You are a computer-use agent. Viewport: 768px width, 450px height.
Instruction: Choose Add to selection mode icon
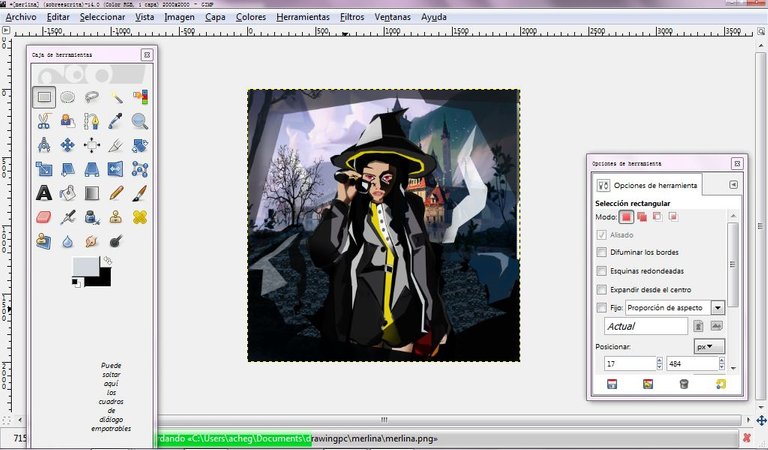tap(642, 216)
